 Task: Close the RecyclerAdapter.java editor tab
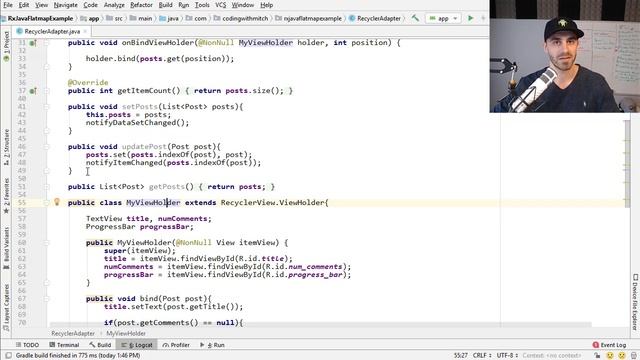(x=85, y=31)
